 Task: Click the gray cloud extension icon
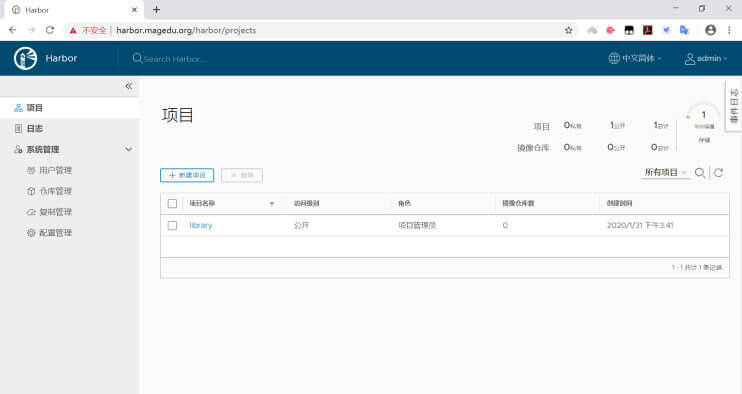pyautogui.click(x=592, y=30)
